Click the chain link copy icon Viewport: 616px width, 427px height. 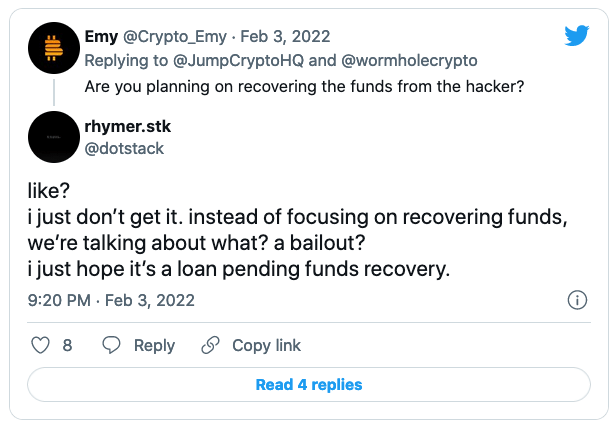pos(210,345)
